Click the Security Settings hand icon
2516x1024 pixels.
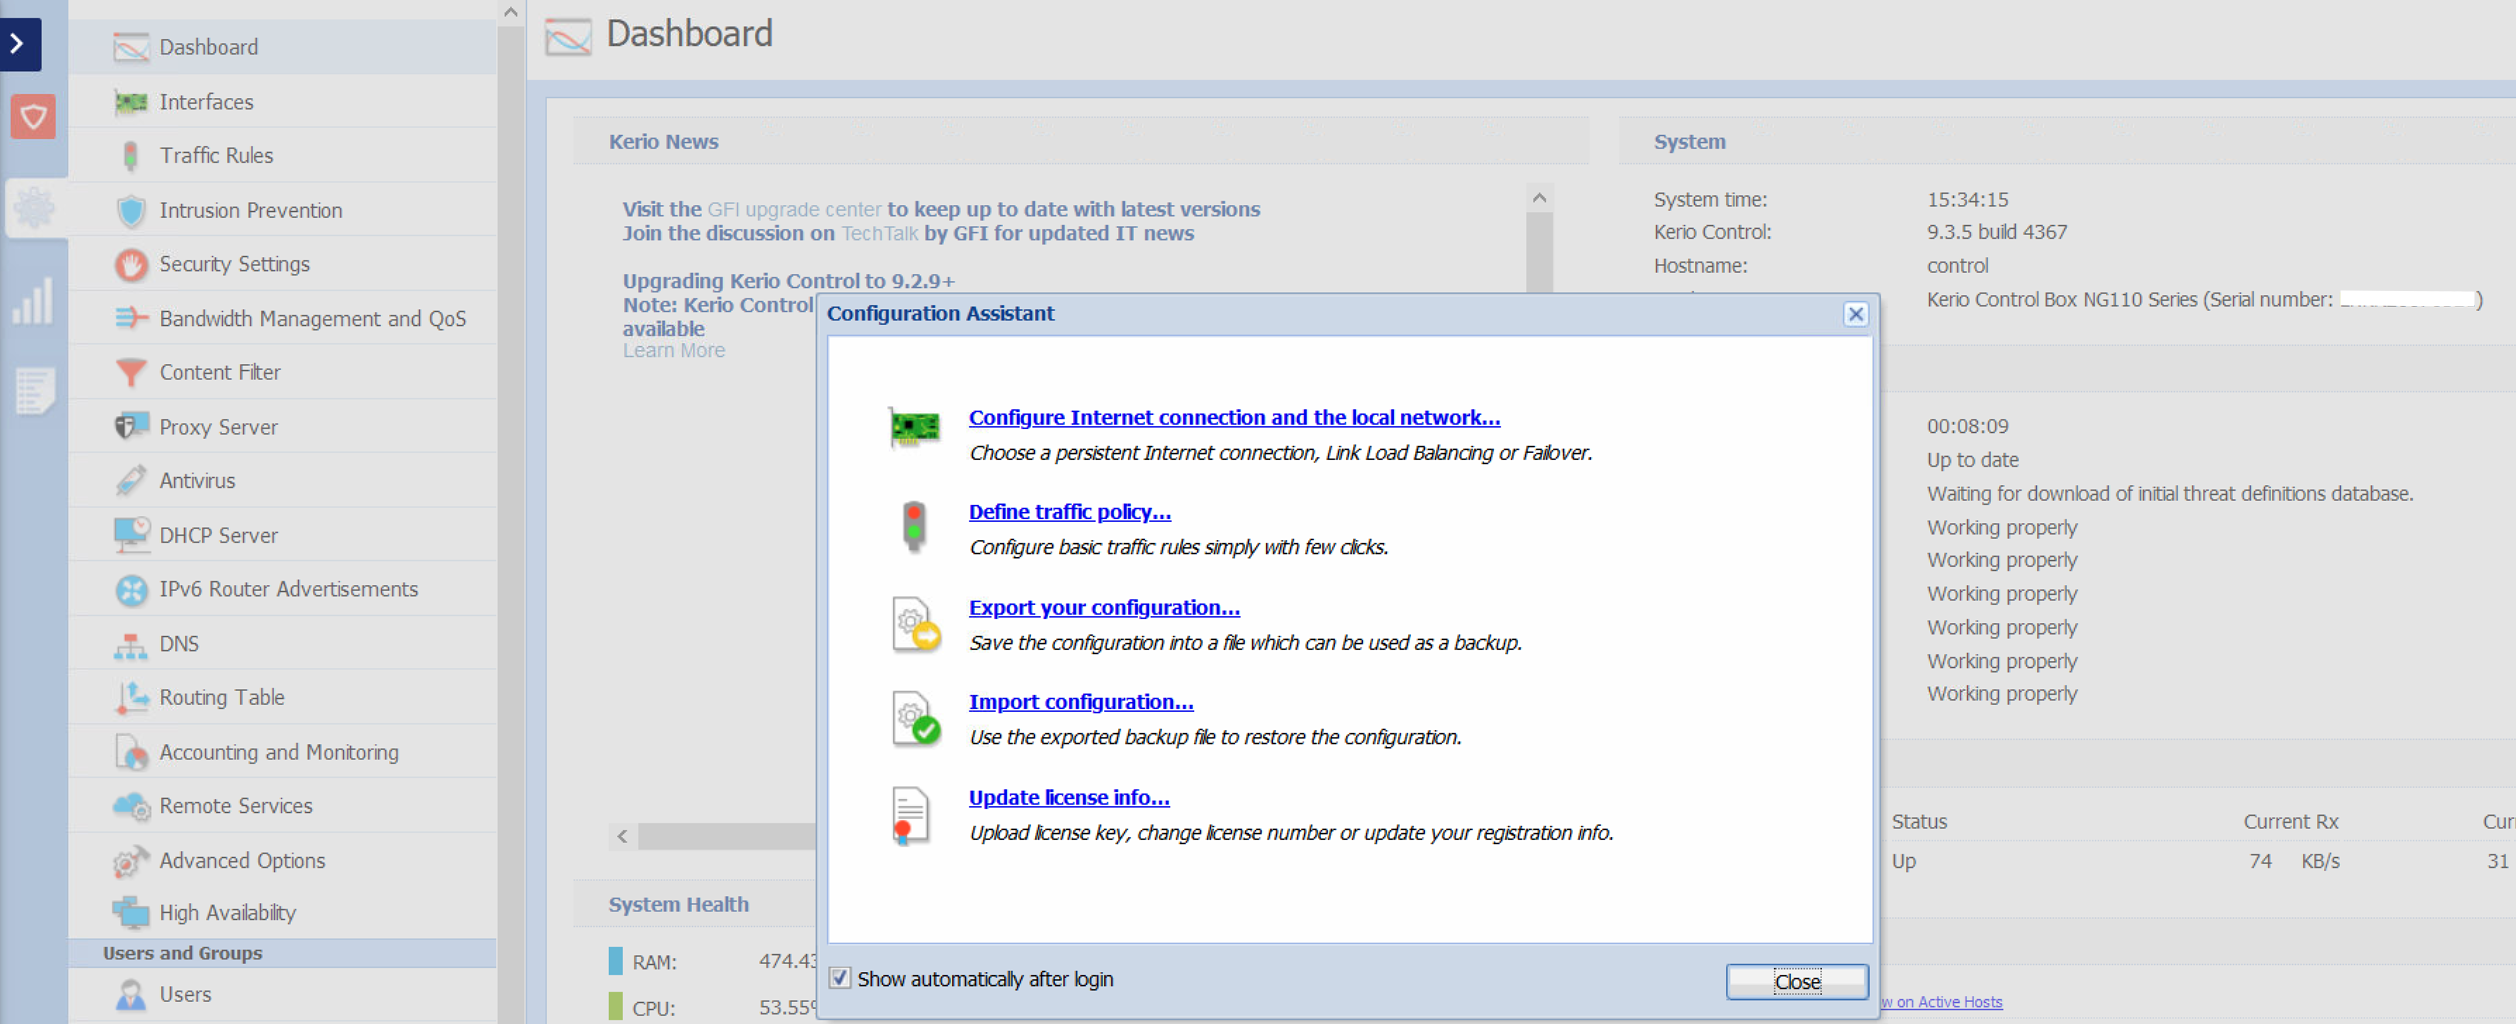click(131, 264)
